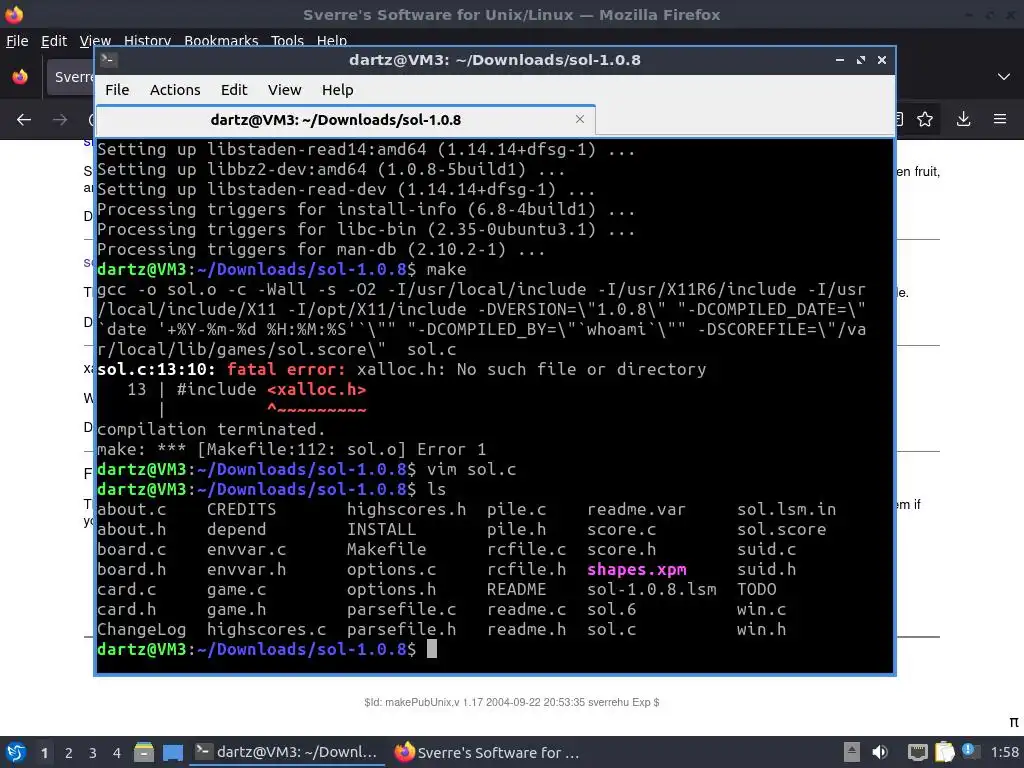Open Firefox Edit menu

click(x=54, y=40)
